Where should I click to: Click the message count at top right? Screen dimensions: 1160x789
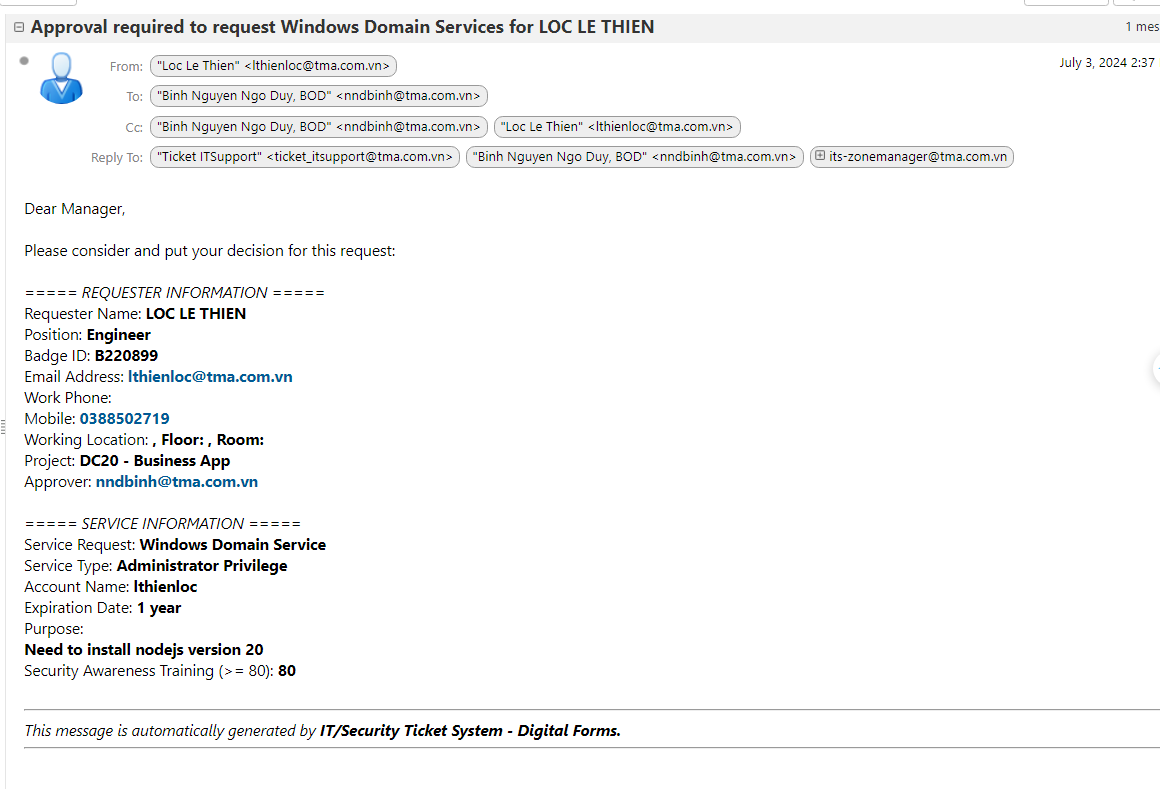1141,27
